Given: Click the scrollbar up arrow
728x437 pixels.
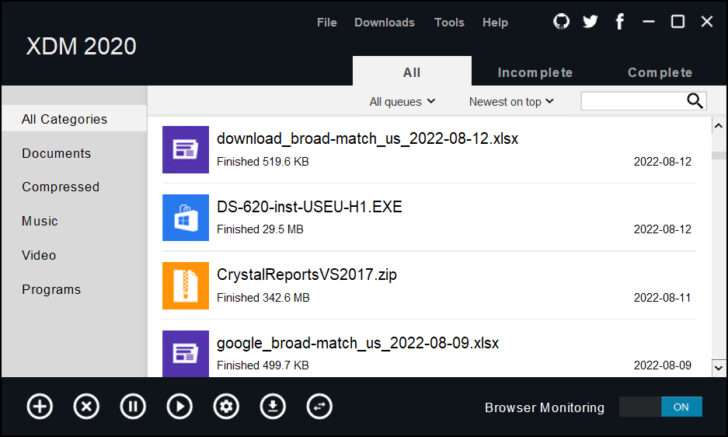Looking at the screenshot, I should [x=718, y=125].
